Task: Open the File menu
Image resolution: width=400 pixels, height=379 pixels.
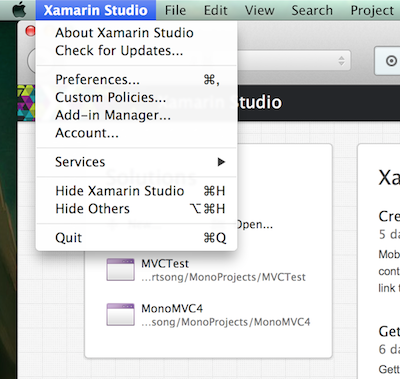Action: tap(175, 10)
